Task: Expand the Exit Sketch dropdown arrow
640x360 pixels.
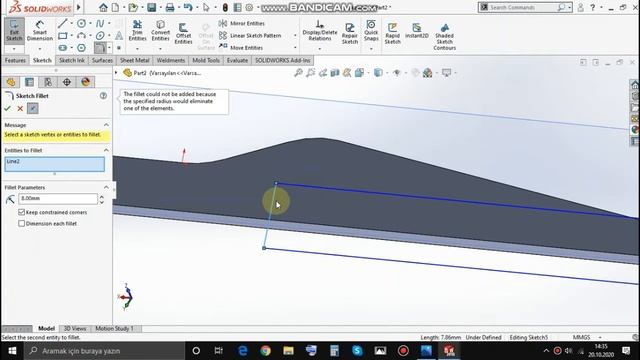Action: pos(14,49)
